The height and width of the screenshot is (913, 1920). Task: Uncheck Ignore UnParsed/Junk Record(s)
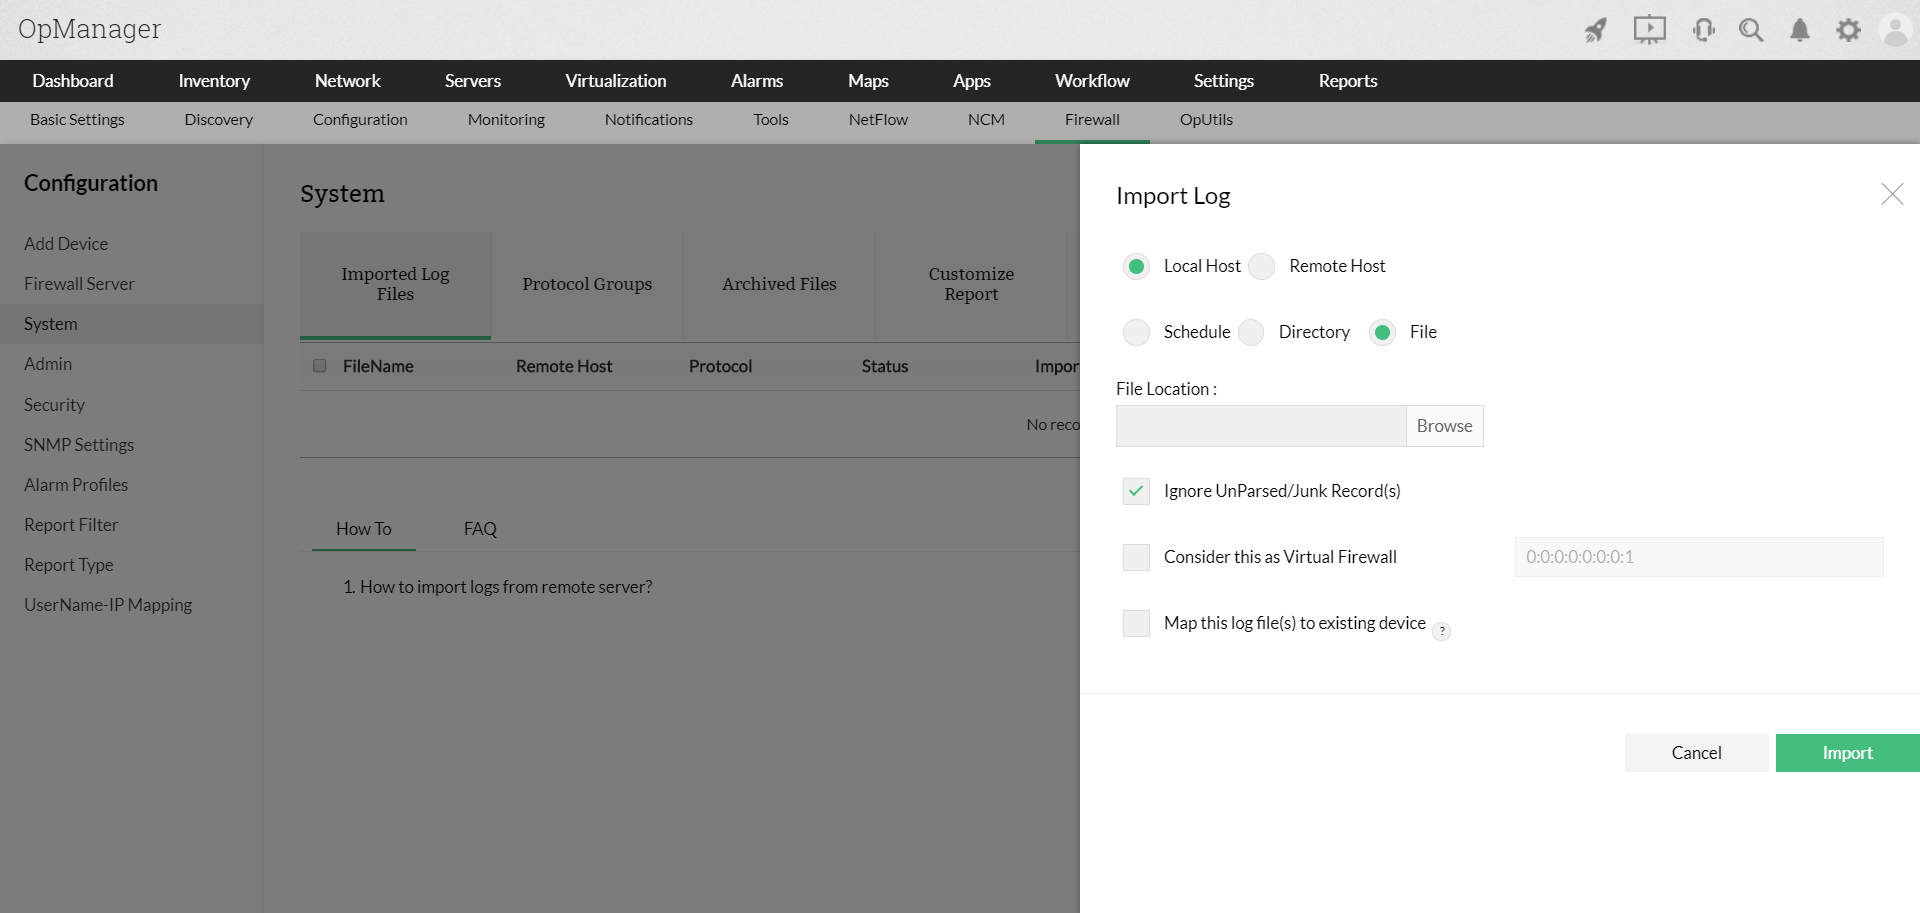pyautogui.click(x=1136, y=491)
